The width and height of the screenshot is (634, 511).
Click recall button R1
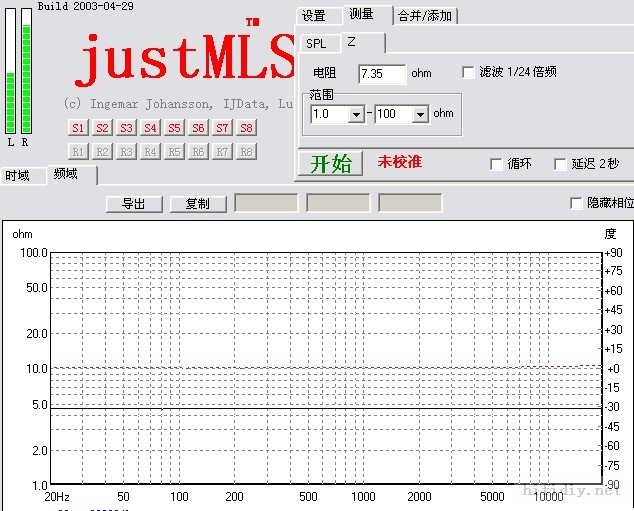pos(78,152)
